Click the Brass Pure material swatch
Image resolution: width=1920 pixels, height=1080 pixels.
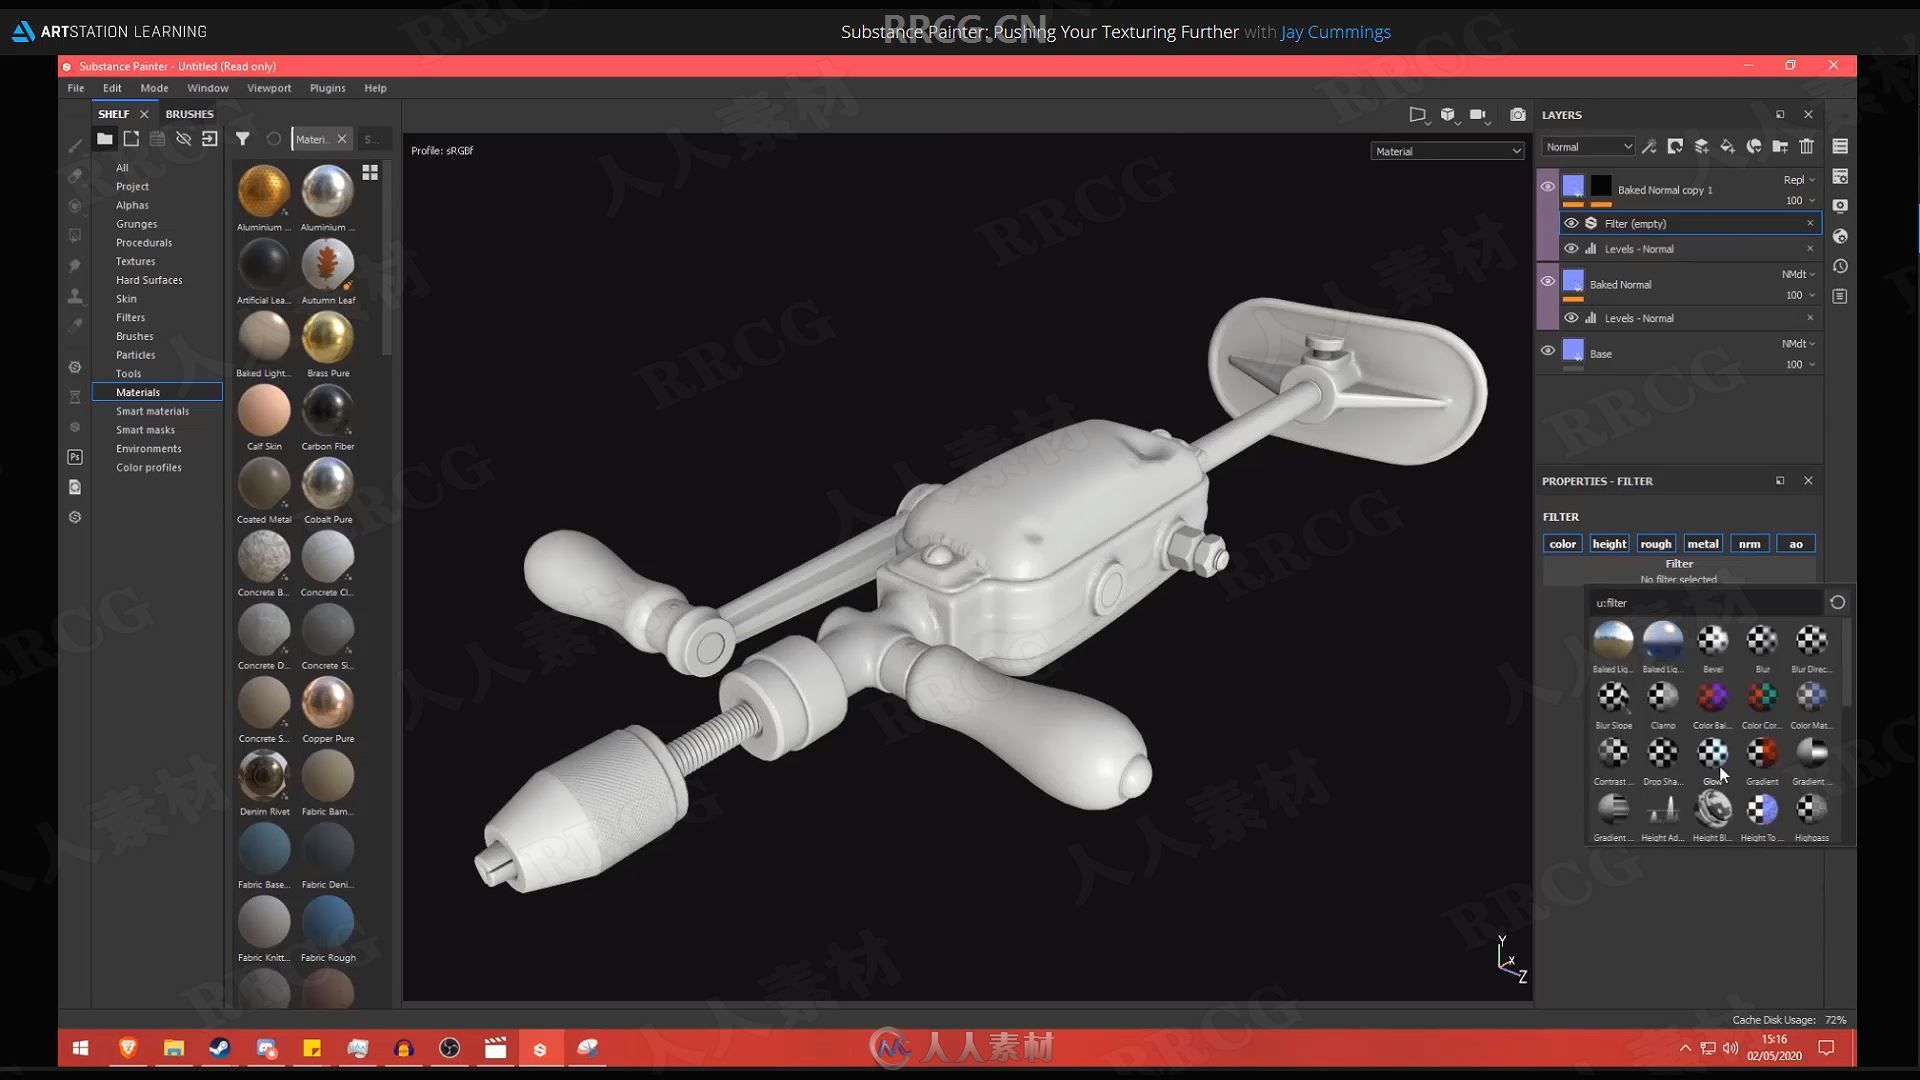pyautogui.click(x=327, y=338)
